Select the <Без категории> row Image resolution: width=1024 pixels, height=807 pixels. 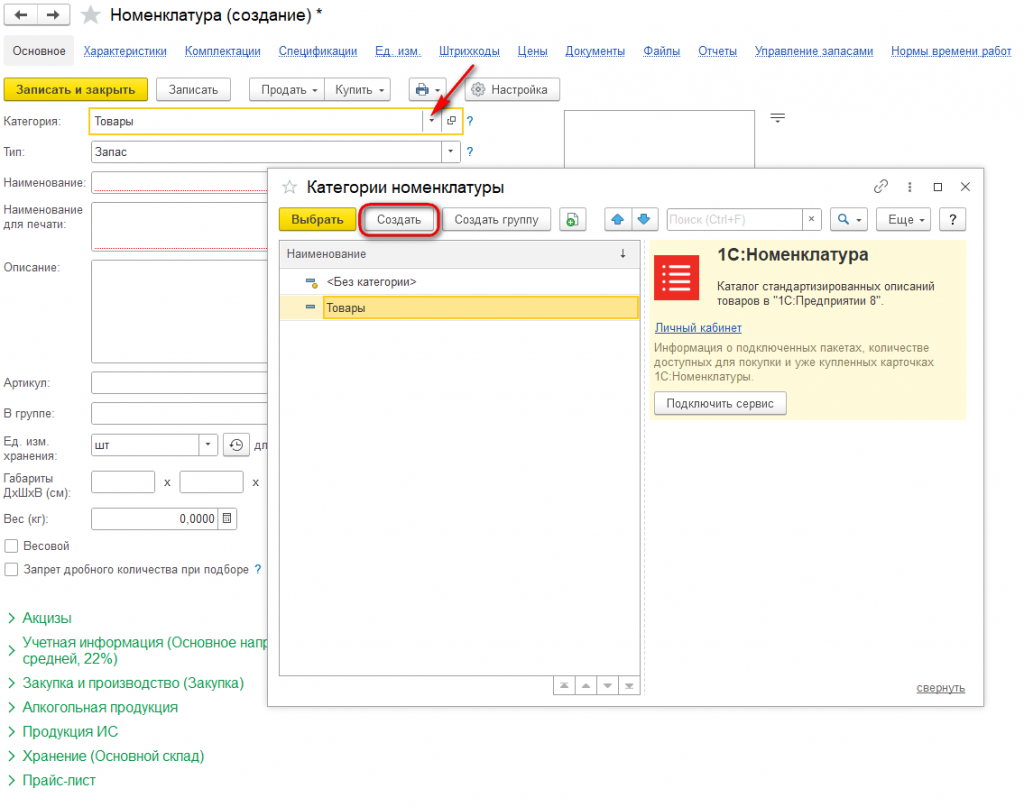click(460, 282)
